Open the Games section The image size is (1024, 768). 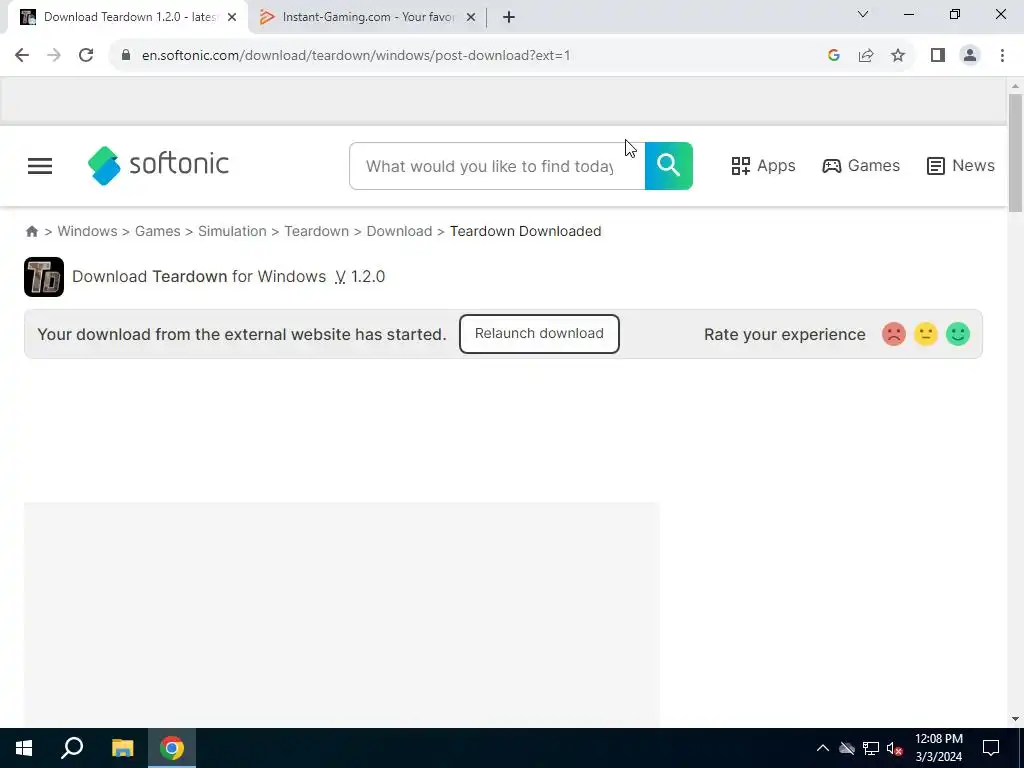pyautogui.click(x=861, y=166)
